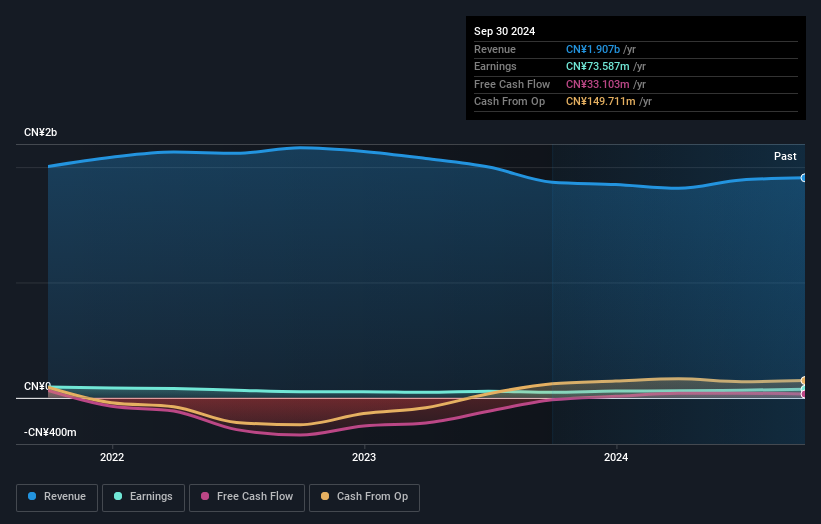Toggle the Earnings legend series
The width and height of the screenshot is (821, 524).
(143, 497)
